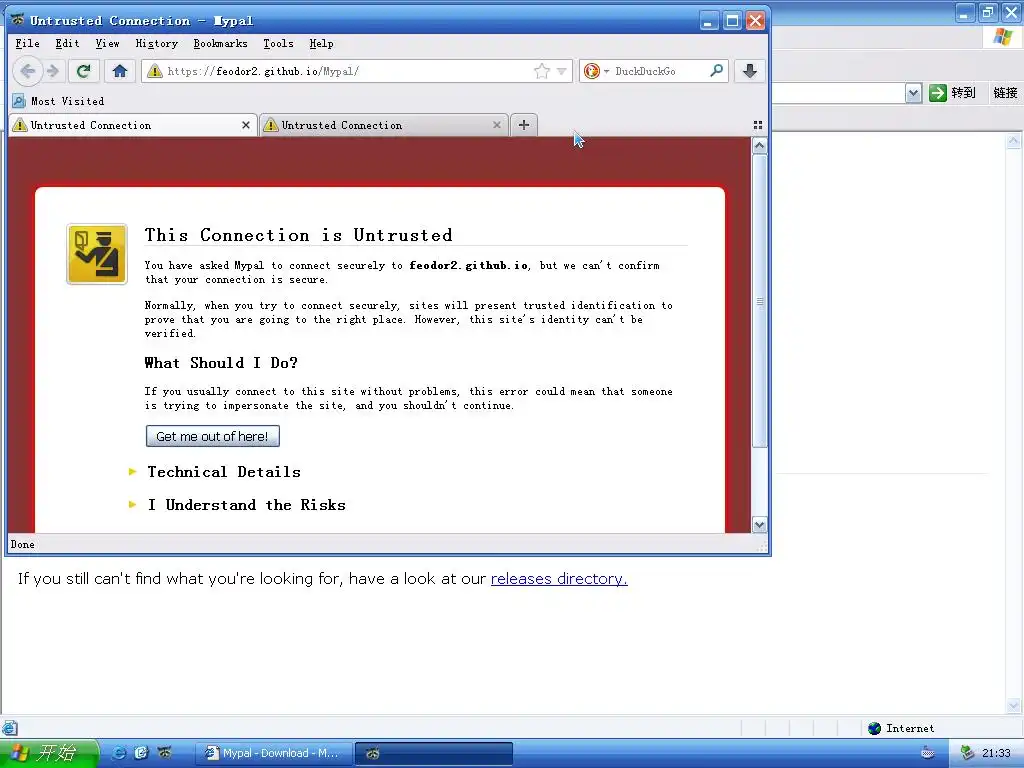Select the first Untrusted Connection tab
Screen dimensions: 1024x768
133,125
